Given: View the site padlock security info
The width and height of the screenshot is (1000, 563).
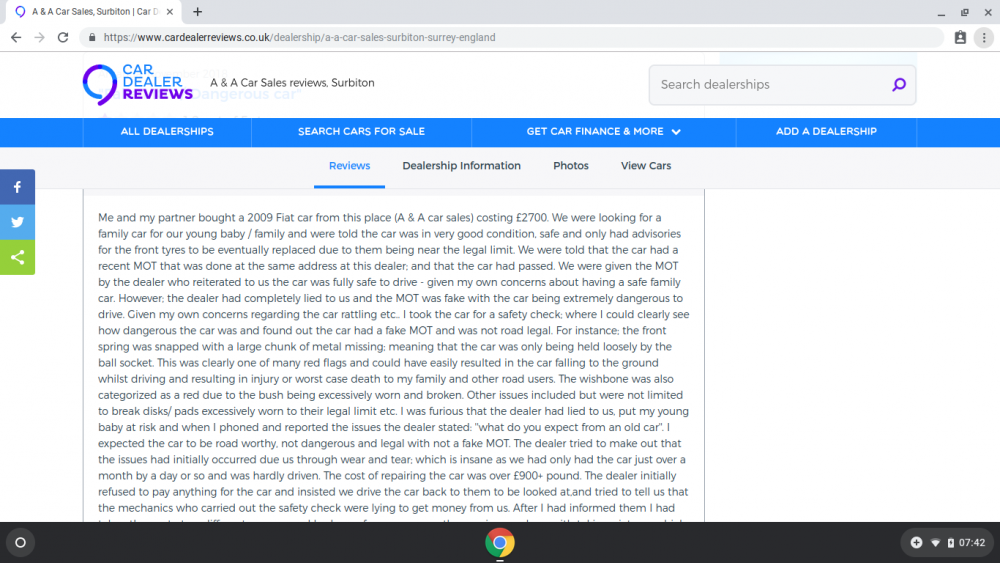Looking at the screenshot, I should tap(92, 38).
